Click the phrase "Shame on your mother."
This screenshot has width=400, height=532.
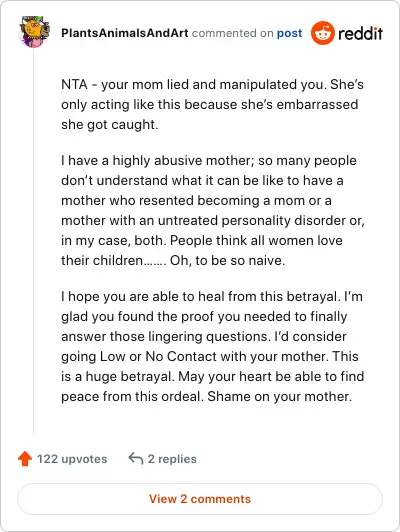280,397
